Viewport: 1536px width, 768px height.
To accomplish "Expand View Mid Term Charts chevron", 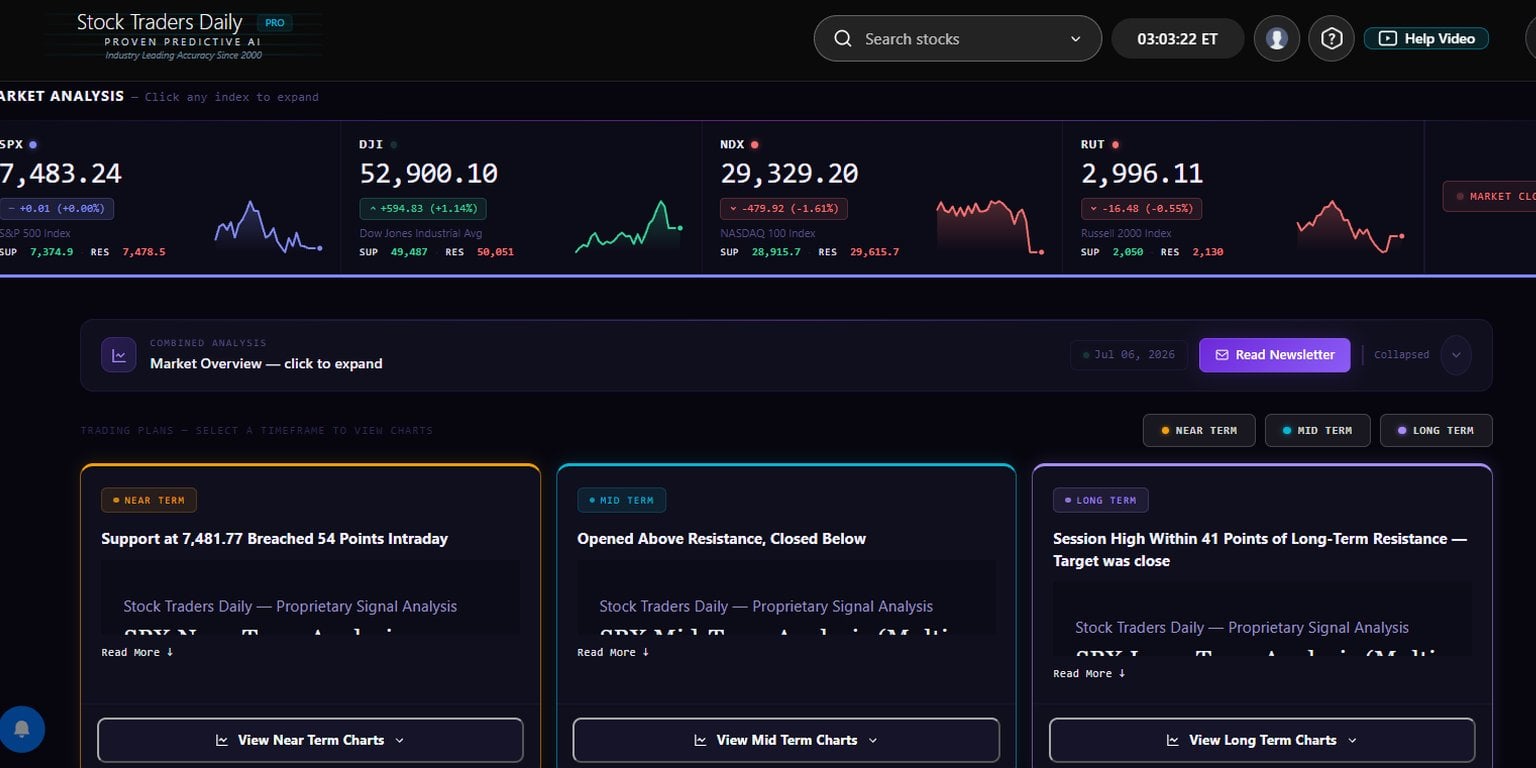I will (x=873, y=741).
